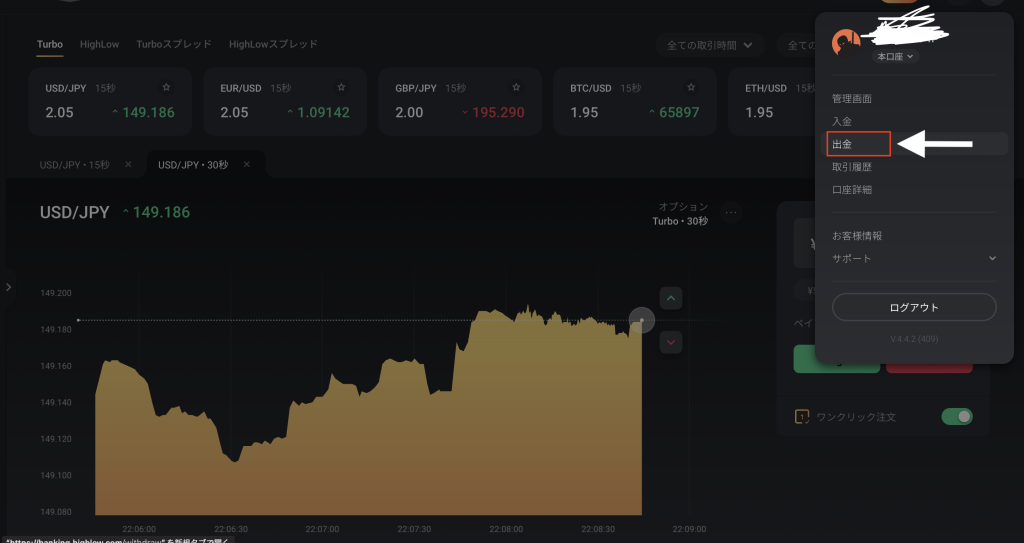Click the green up-arrow High button beside chart

(x=671, y=298)
